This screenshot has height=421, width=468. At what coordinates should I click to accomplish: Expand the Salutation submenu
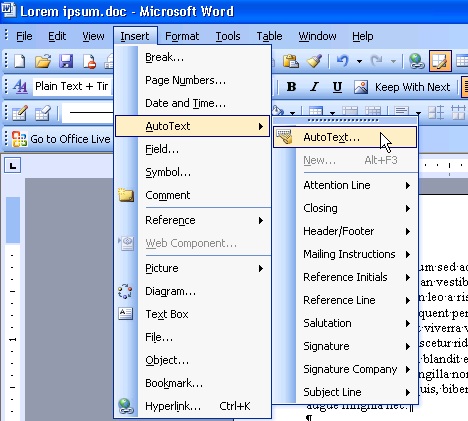[345, 323]
